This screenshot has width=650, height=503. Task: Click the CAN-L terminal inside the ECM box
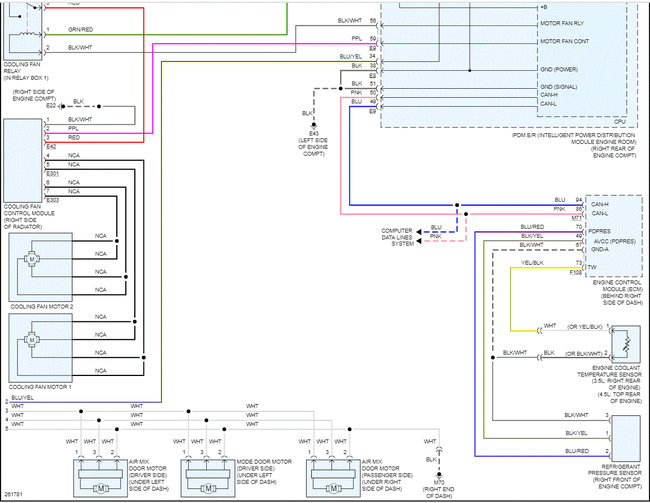[599, 214]
